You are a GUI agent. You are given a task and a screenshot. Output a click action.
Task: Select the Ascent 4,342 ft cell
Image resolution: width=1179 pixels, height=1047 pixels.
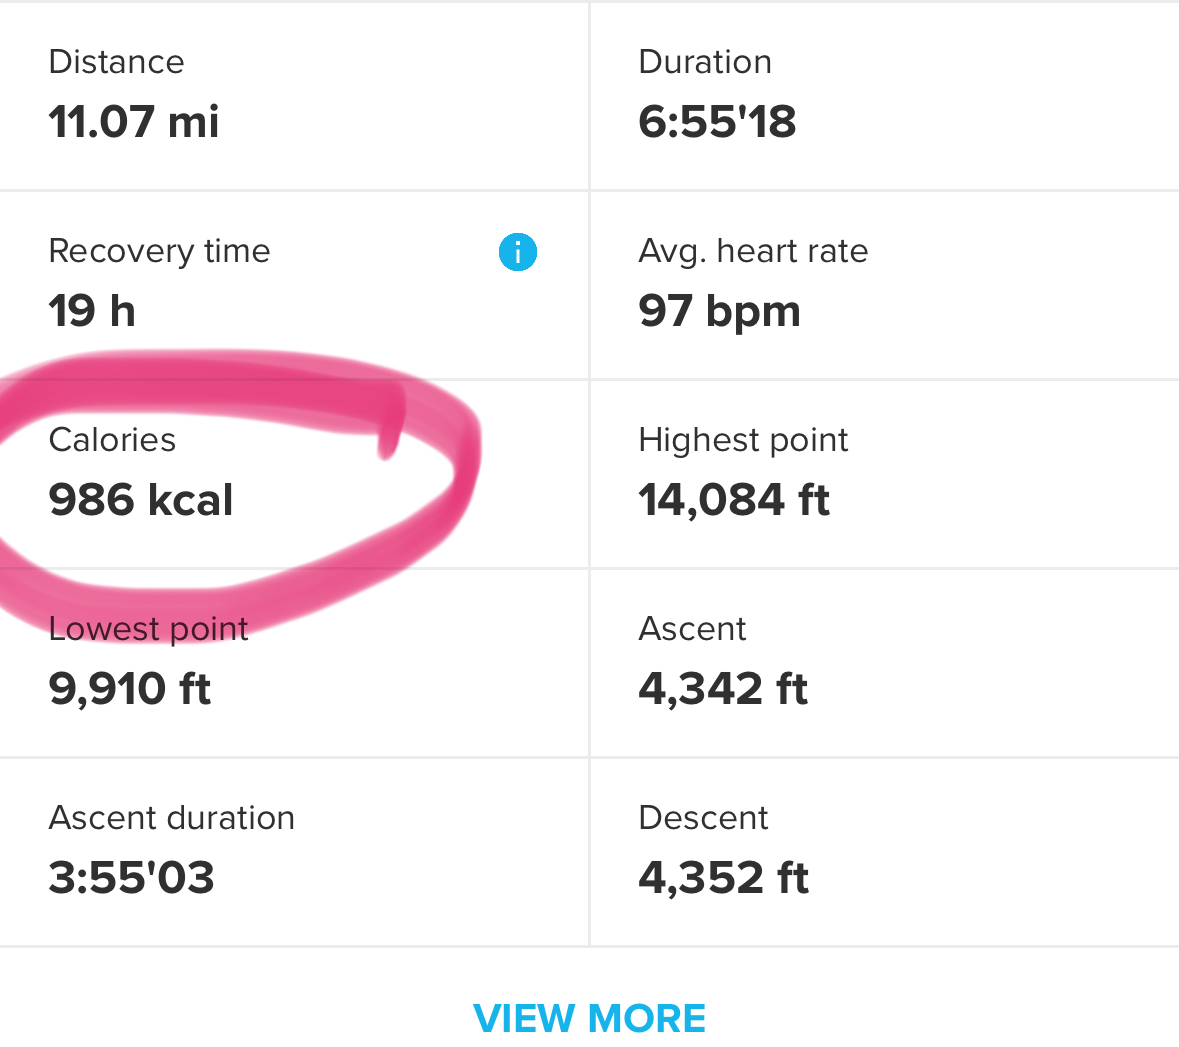(x=885, y=663)
